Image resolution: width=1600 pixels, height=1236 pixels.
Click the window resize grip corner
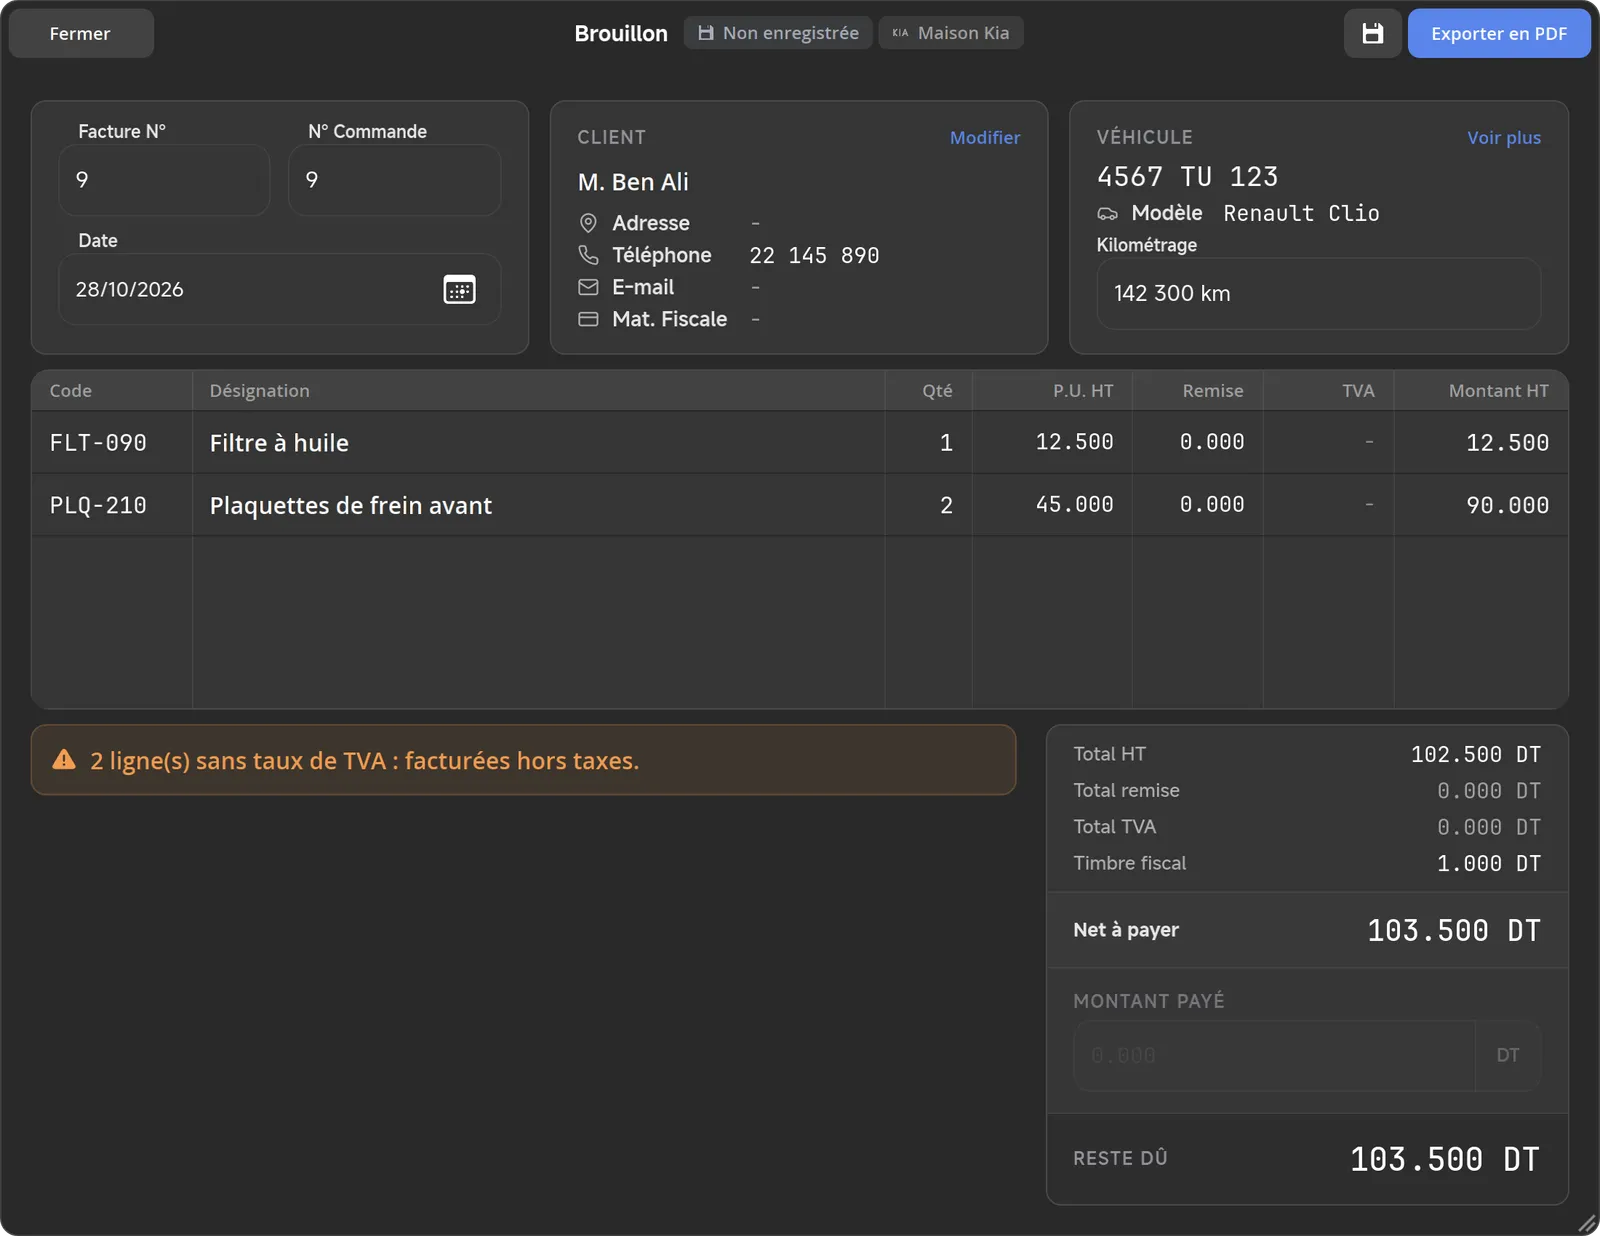[1587, 1223]
